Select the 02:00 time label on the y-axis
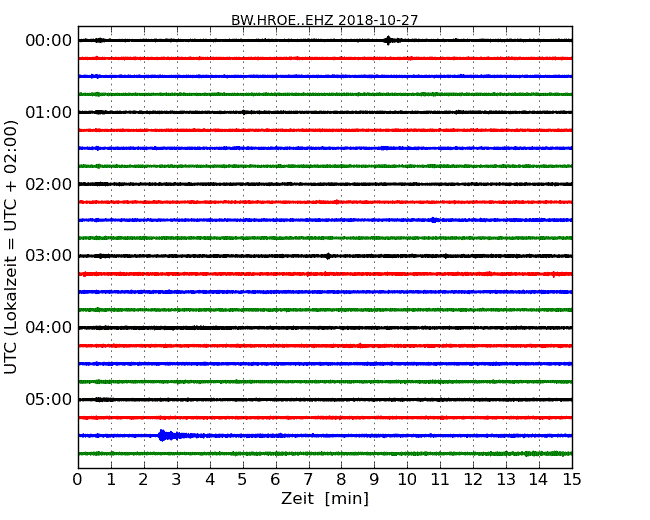 tap(49, 184)
